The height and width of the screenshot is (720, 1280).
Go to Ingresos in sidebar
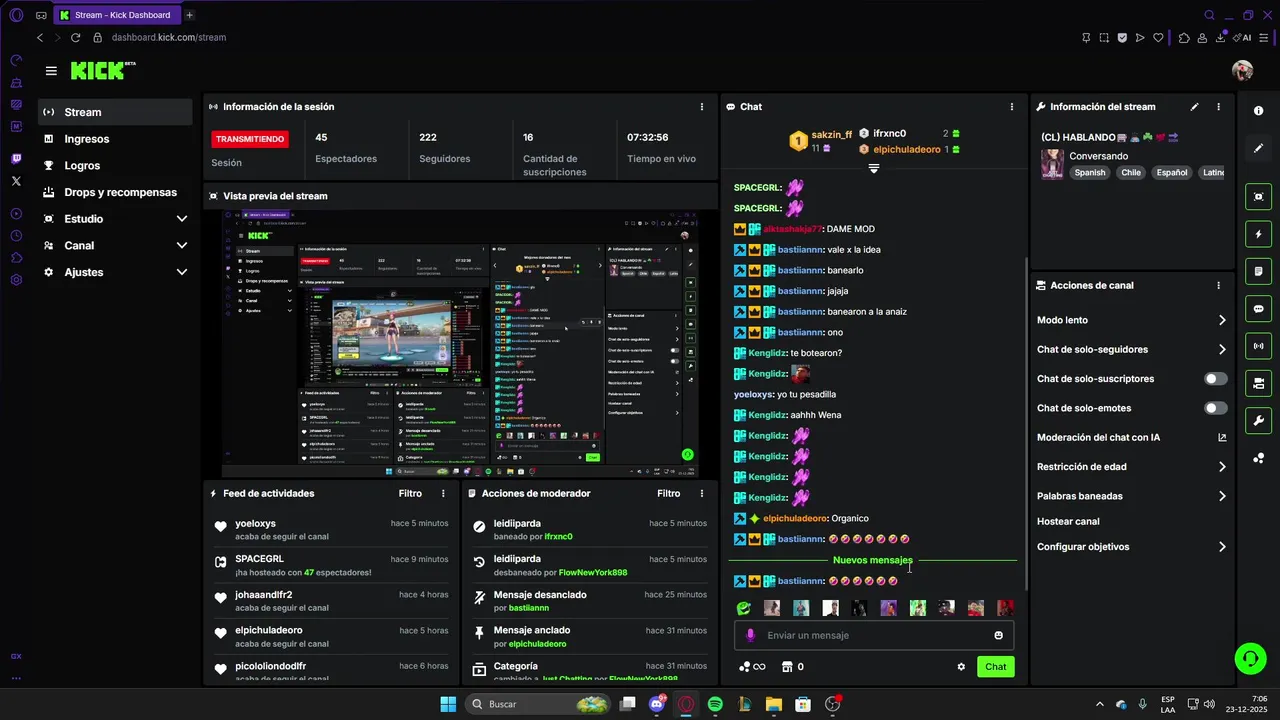point(115,139)
